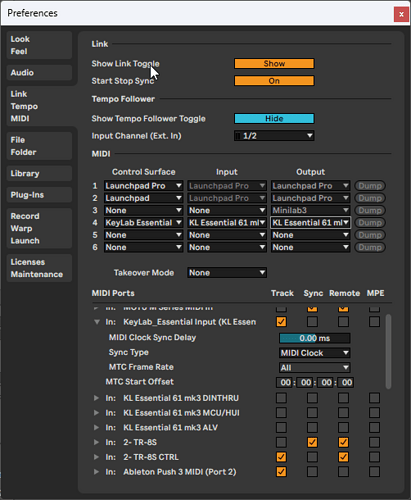Expand KL Essential 61 mk3 ALV port
The image size is (411, 500).
tap(96, 427)
